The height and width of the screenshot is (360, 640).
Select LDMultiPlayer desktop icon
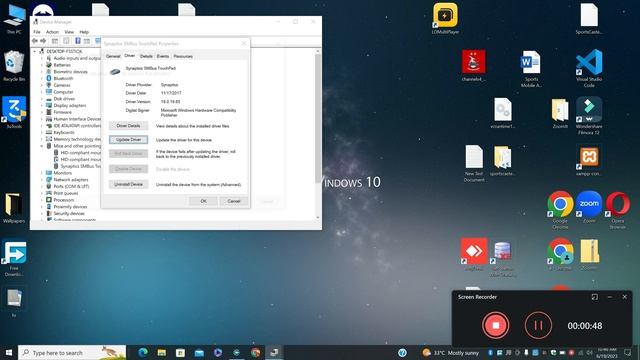(445, 18)
